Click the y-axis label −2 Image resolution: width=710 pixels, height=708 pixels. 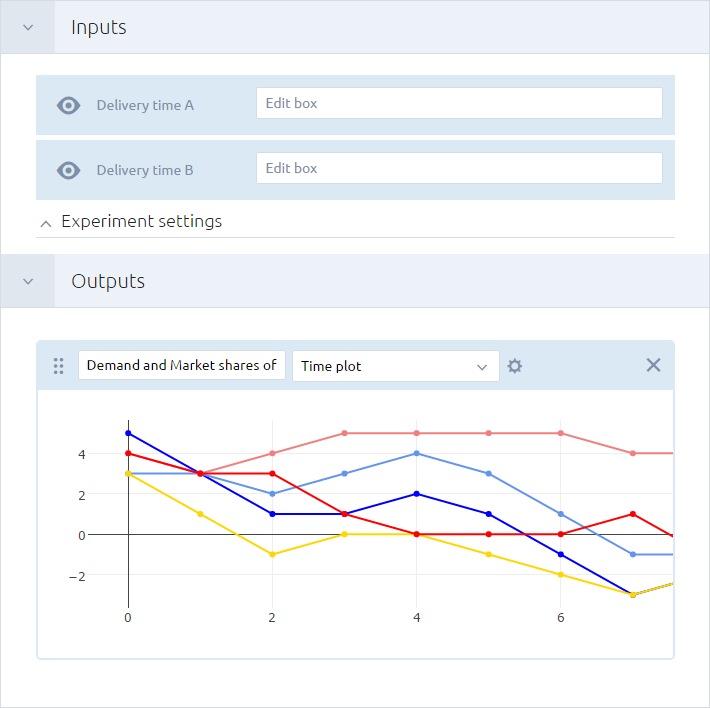(x=77, y=576)
